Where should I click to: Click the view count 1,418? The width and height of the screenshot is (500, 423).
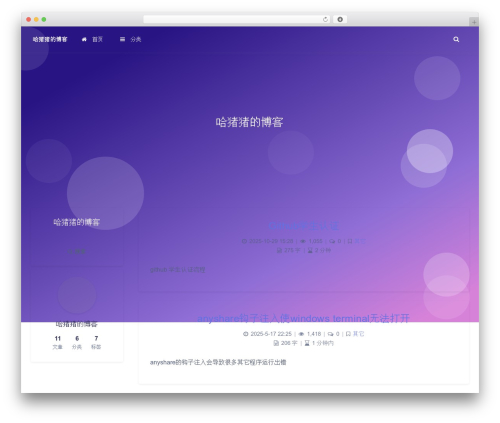click(314, 334)
